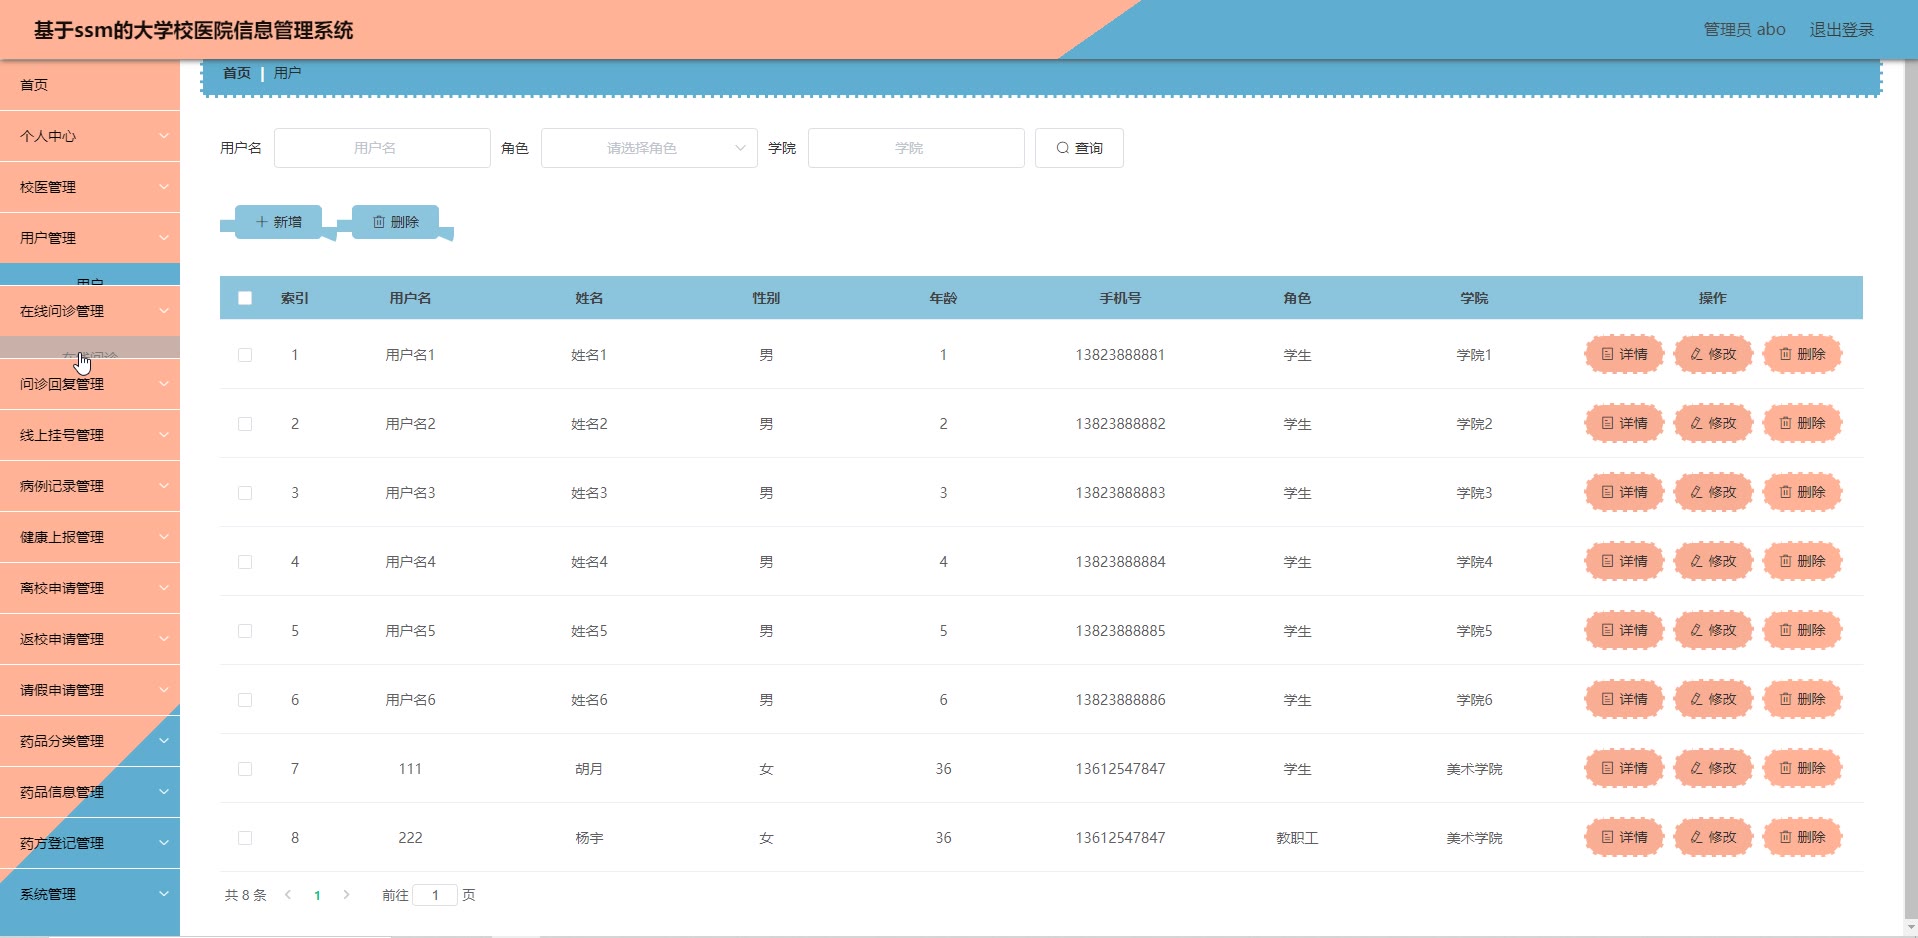The image size is (1918, 938).
Task: Edit 用户名2 with 修改 button
Action: point(1713,423)
